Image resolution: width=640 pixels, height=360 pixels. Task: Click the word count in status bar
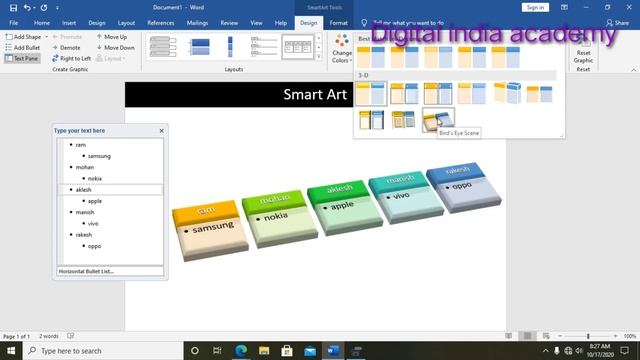click(49, 336)
